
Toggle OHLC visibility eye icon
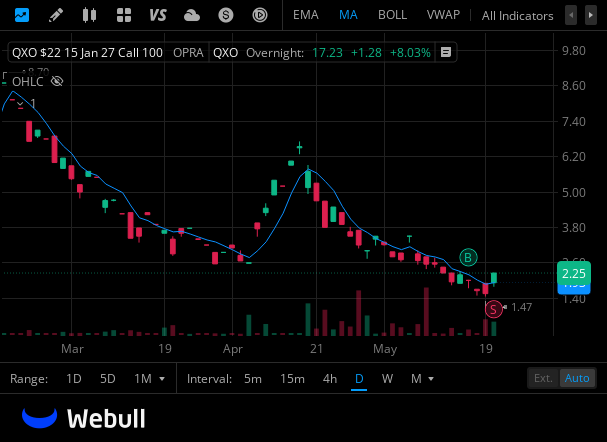(x=57, y=81)
